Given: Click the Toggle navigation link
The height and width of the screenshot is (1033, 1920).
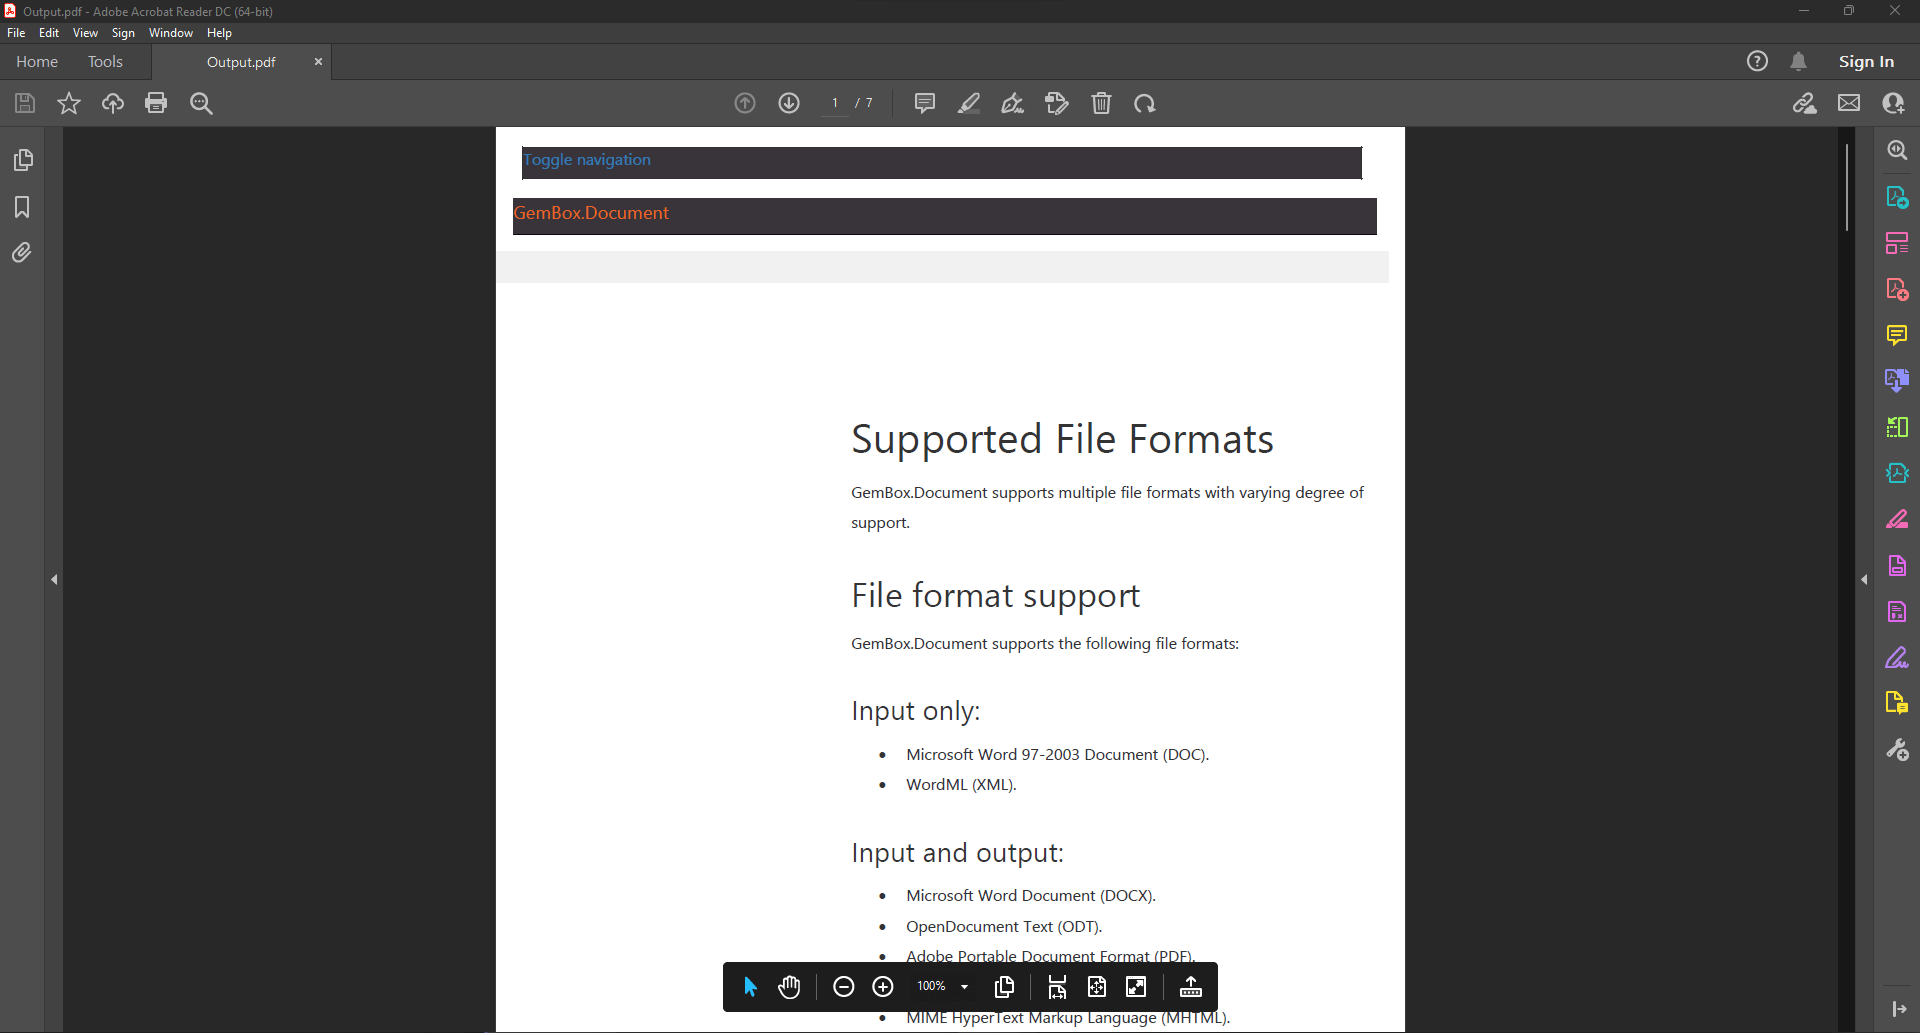Looking at the screenshot, I should 587,160.
